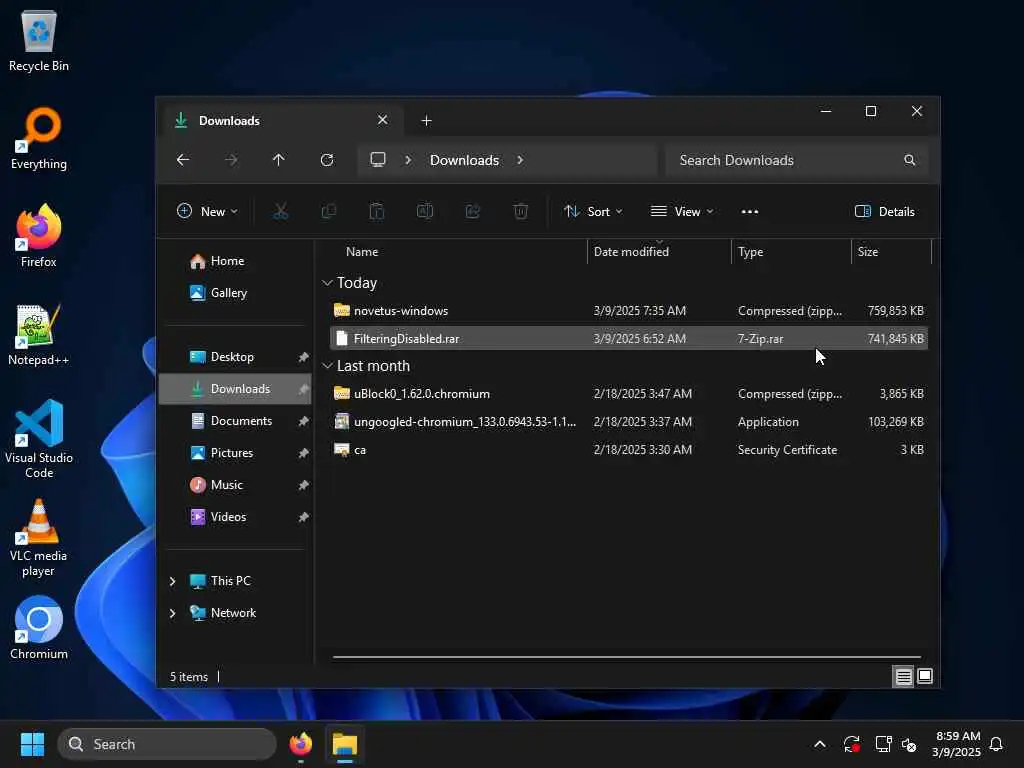
Task: Open Firefox from the taskbar
Action: pyautogui.click(x=301, y=744)
